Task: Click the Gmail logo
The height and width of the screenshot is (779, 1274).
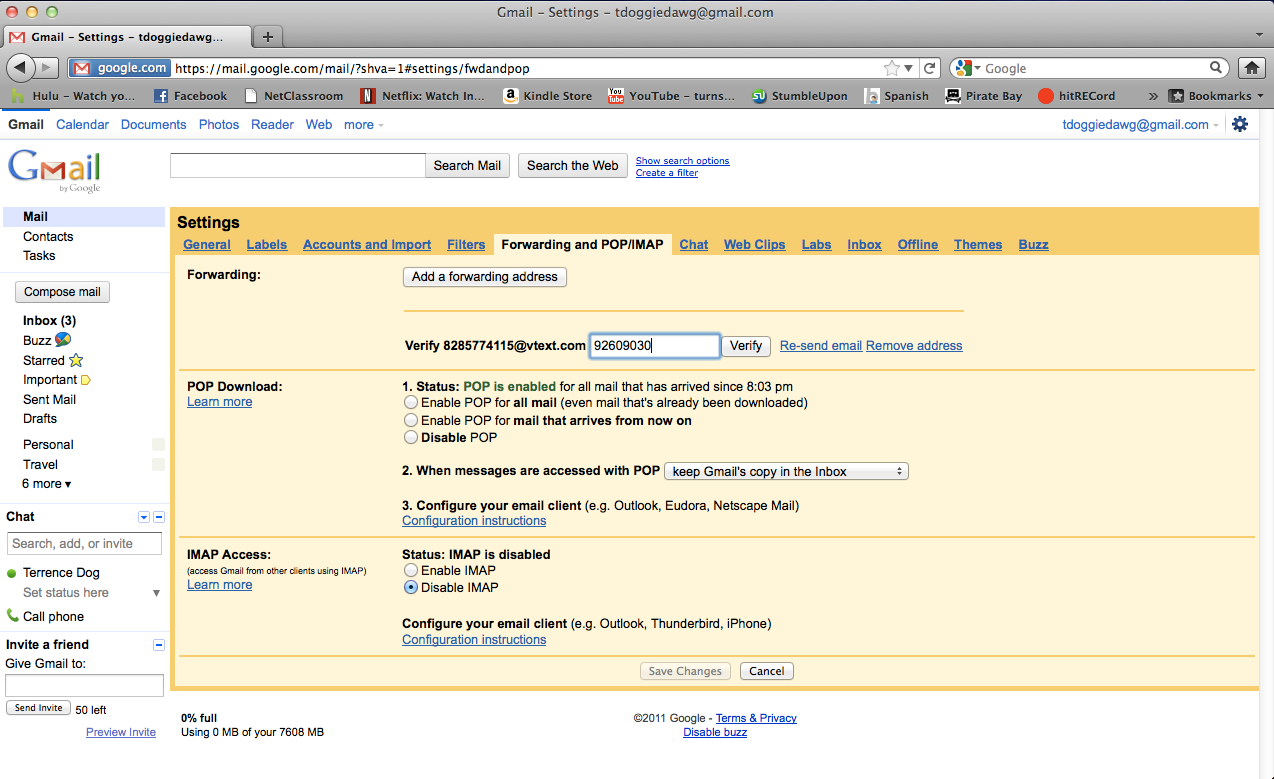Action: pyautogui.click(x=54, y=169)
